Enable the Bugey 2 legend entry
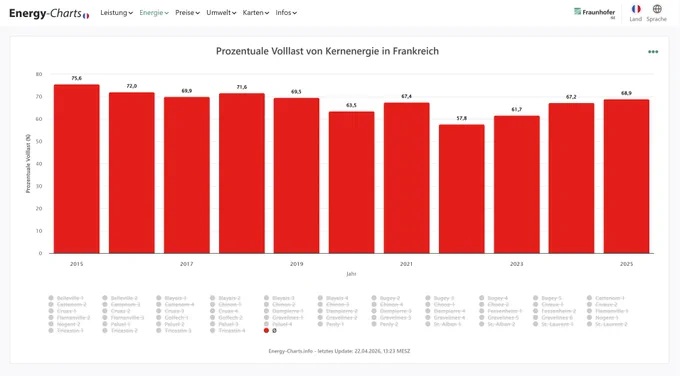The height and width of the screenshot is (376, 680). (x=386, y=298)
